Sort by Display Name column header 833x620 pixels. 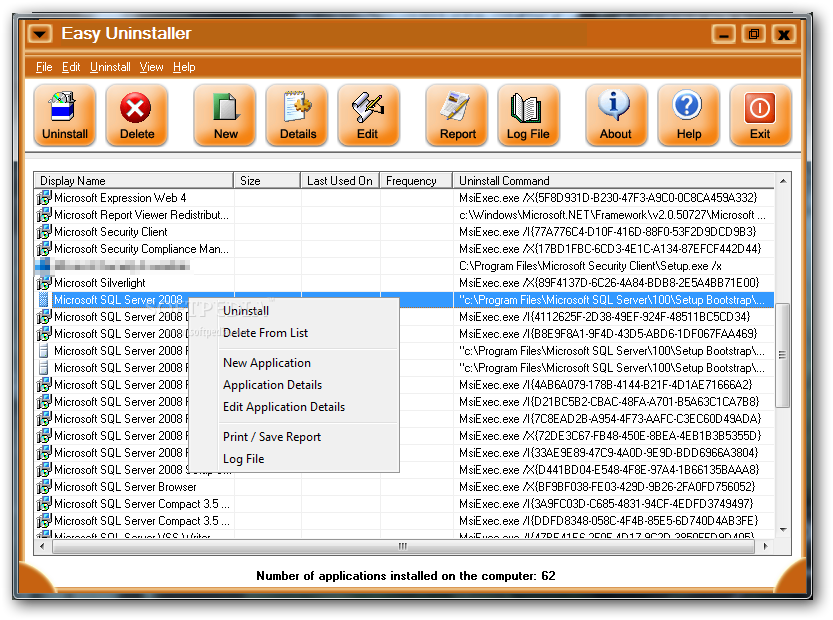click(x=134, y=181)
